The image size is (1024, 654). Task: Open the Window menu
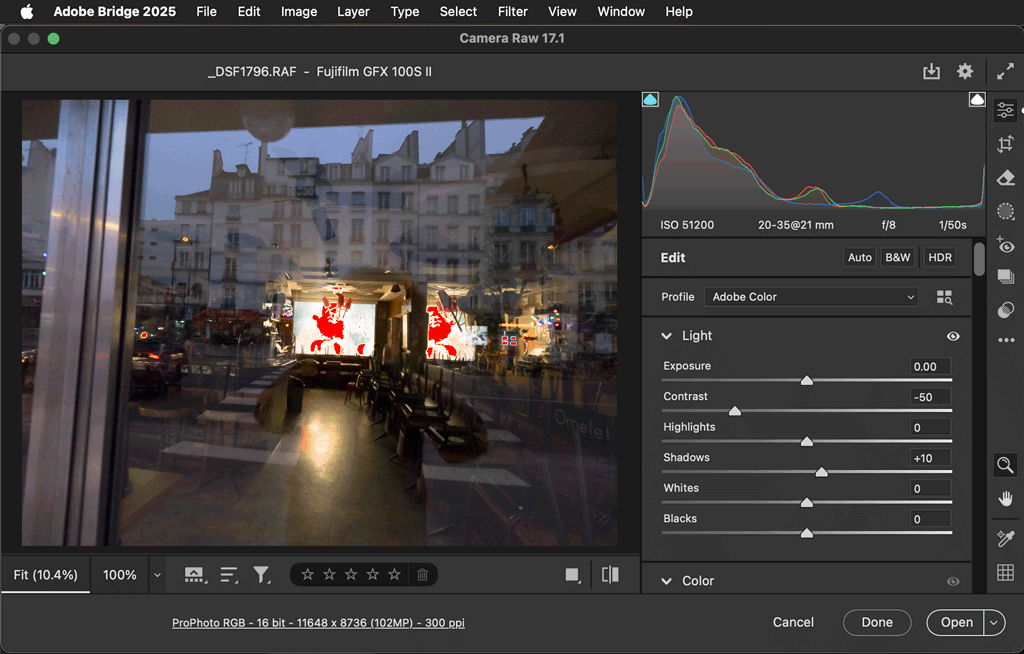coord(621,12)
